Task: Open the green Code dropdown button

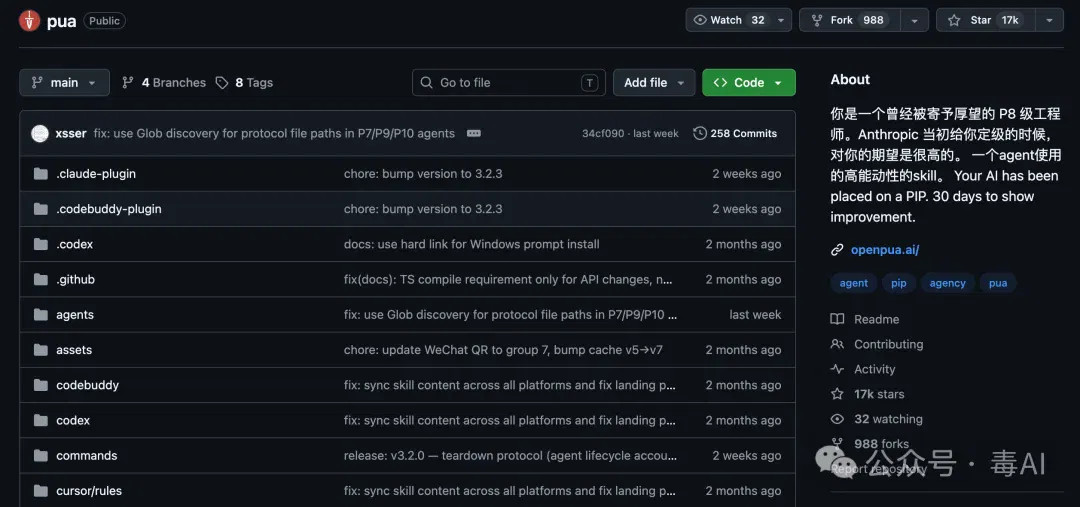Action: (749, 83)
